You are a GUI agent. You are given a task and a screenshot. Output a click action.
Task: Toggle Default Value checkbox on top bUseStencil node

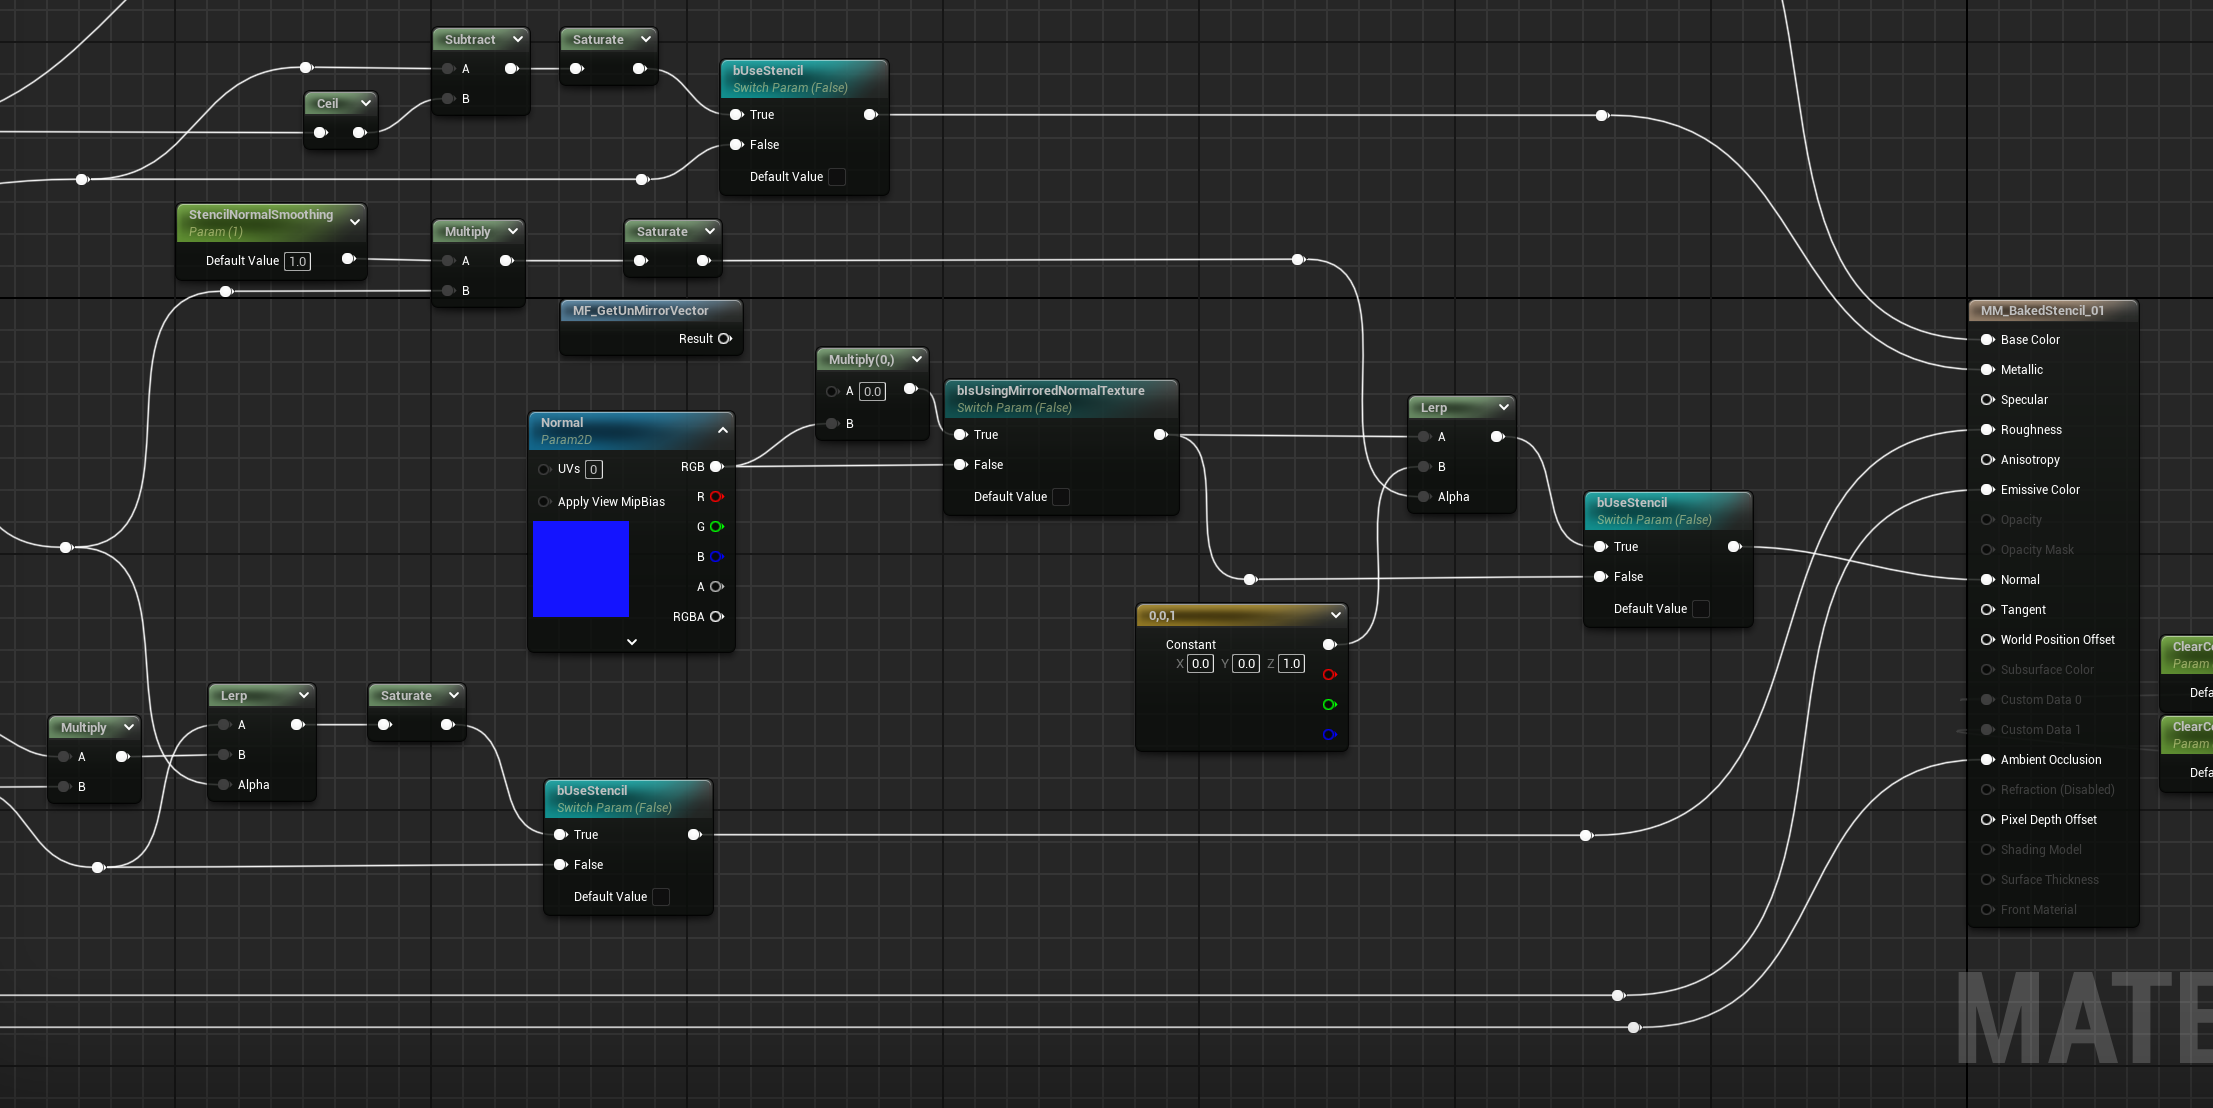837,177
